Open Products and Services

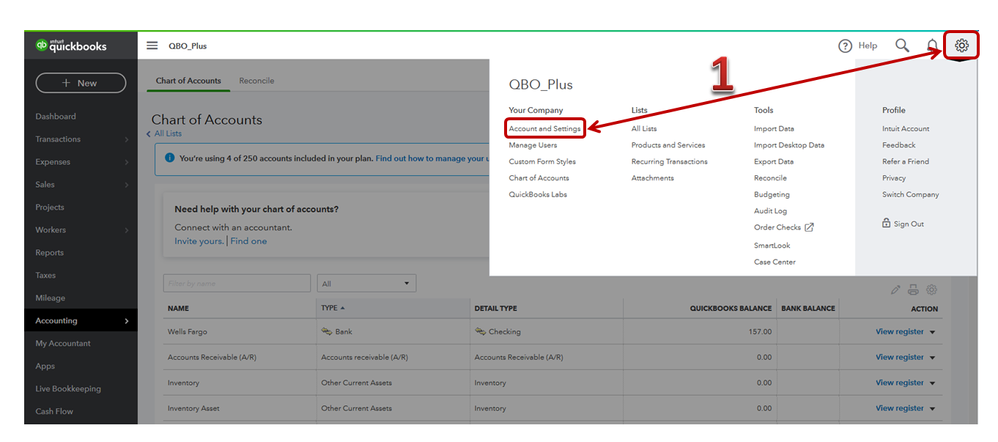point(668,145)
